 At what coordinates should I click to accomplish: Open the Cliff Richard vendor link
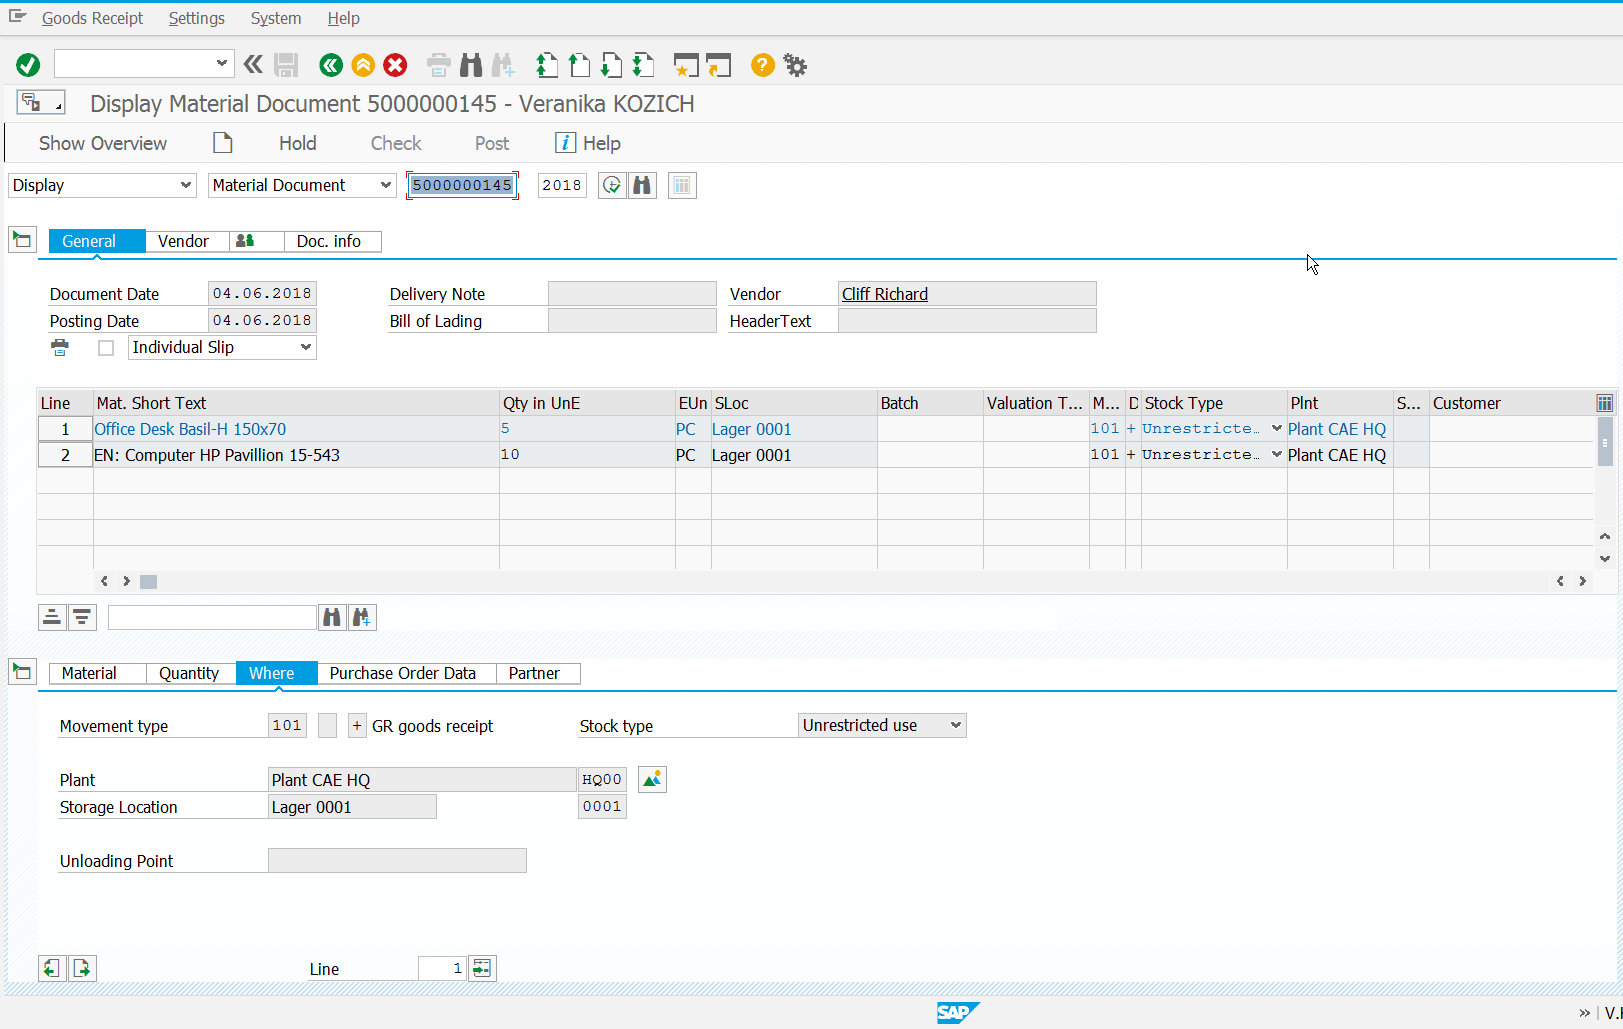point(884,294)
